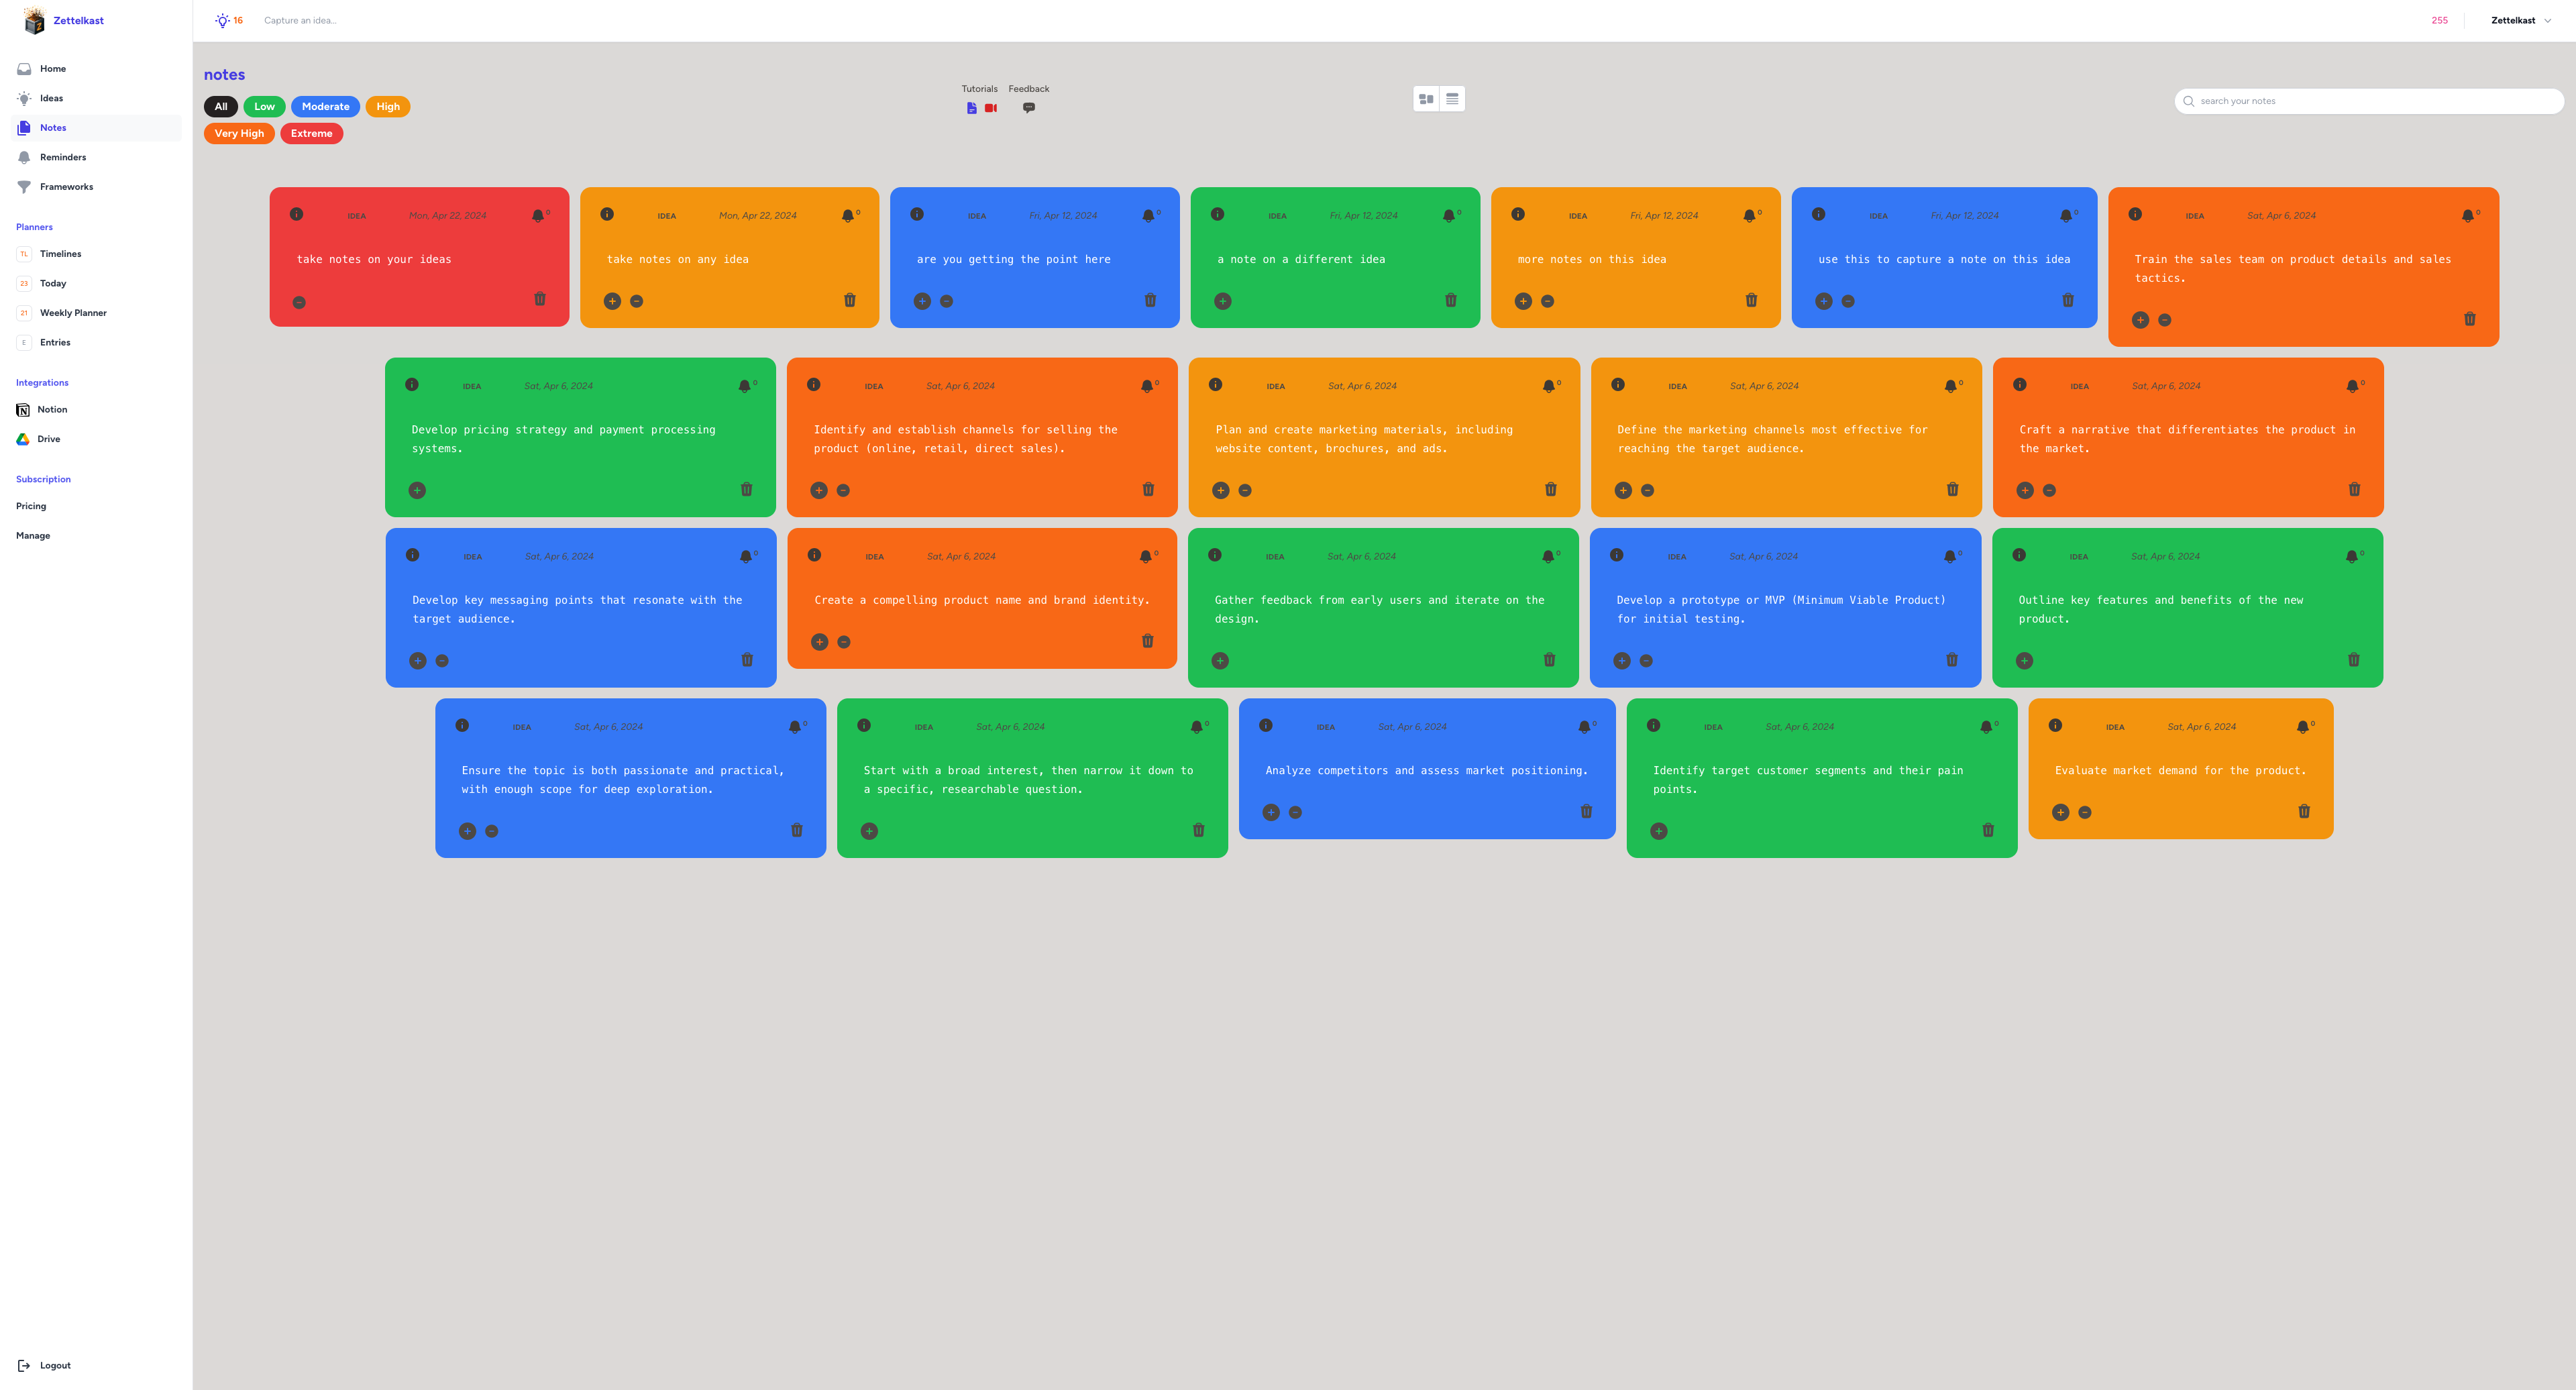Filter notes by Low priority
Image resolution: width=2576 pixels, height=1390 pixels.
click(265, 107)
